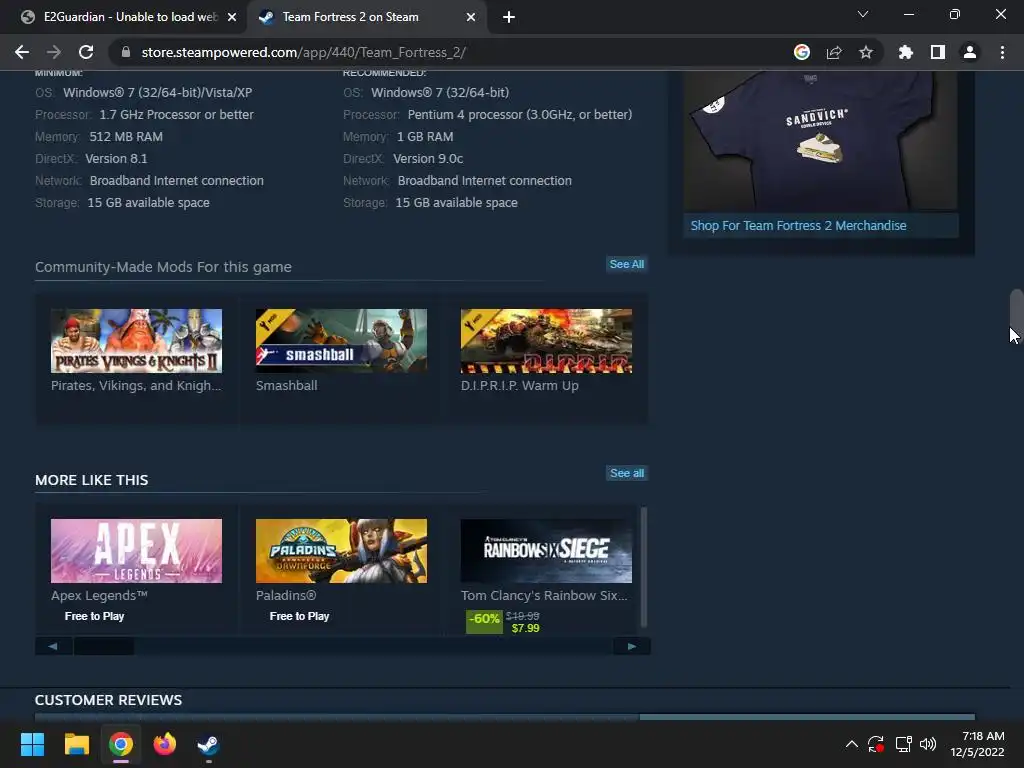Close the Team Fortress 2 tab

coord(471,17)
